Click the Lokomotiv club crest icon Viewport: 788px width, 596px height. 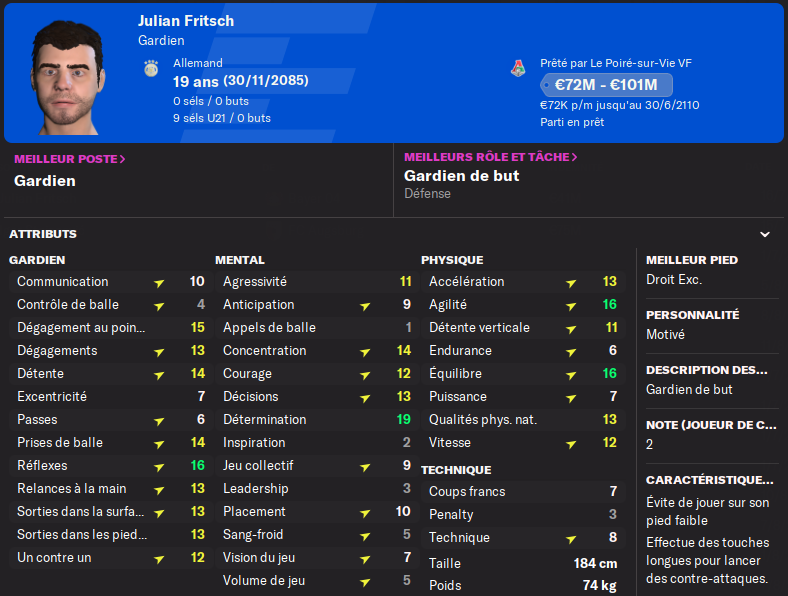[518, 68]
